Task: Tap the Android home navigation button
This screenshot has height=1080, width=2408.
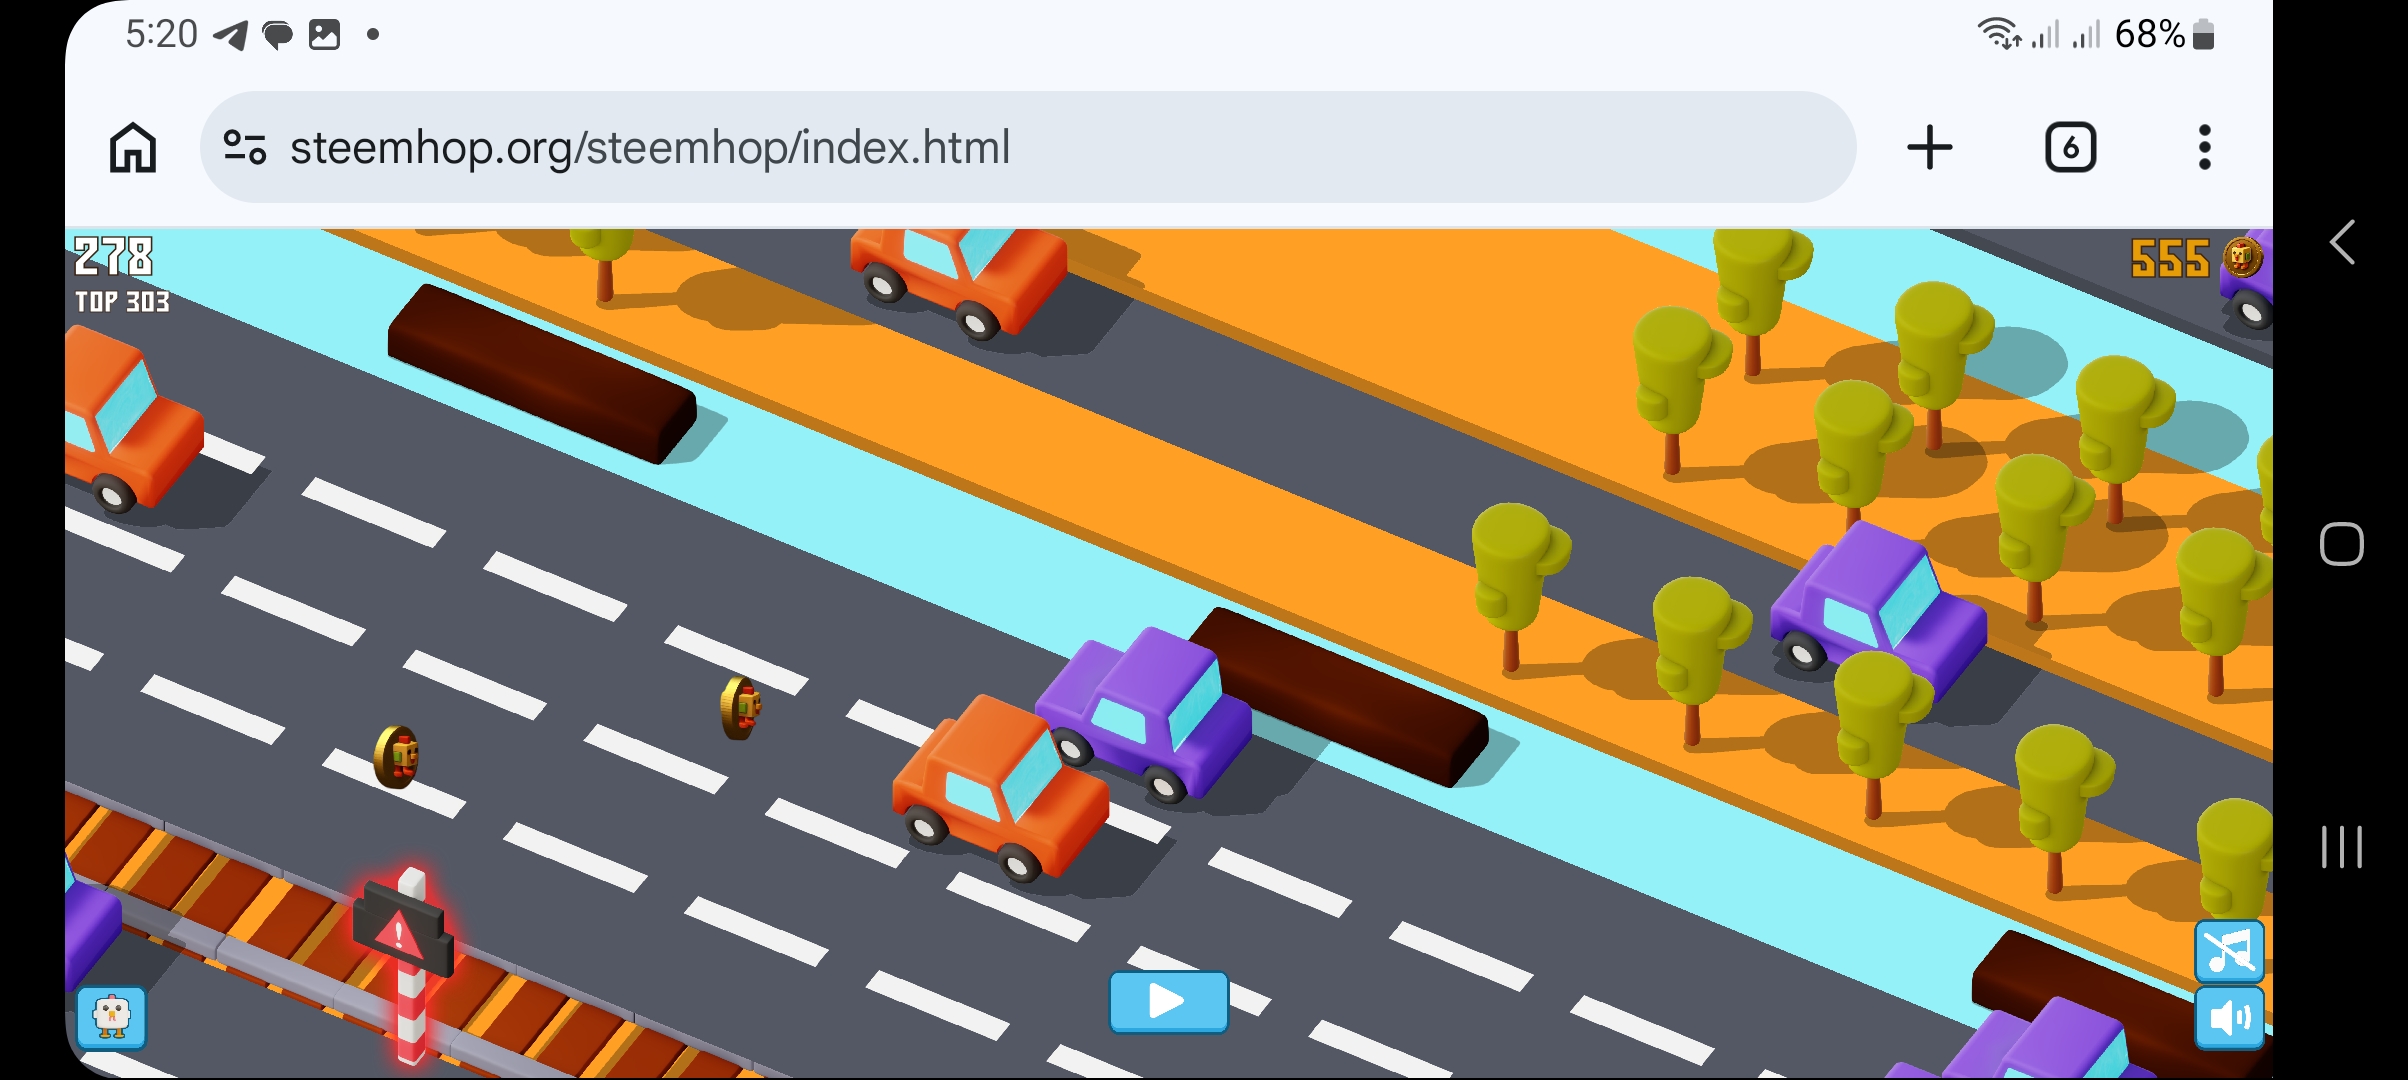Action: (x=2342, y=544)
